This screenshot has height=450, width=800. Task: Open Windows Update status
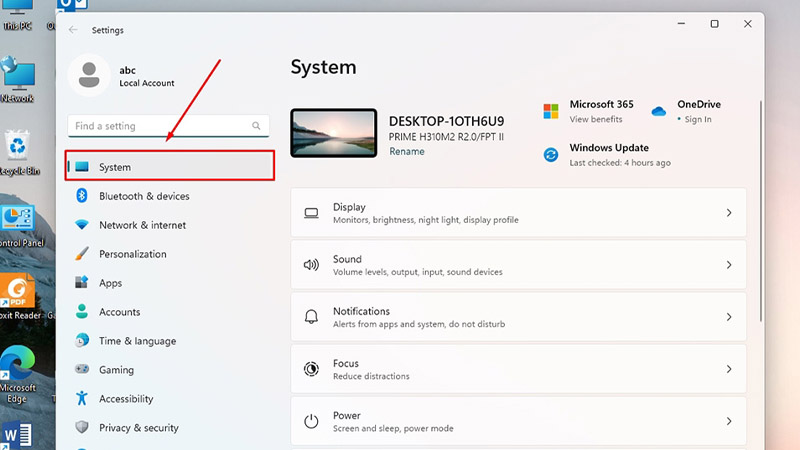pyautogui.click(x=608, y=154)
